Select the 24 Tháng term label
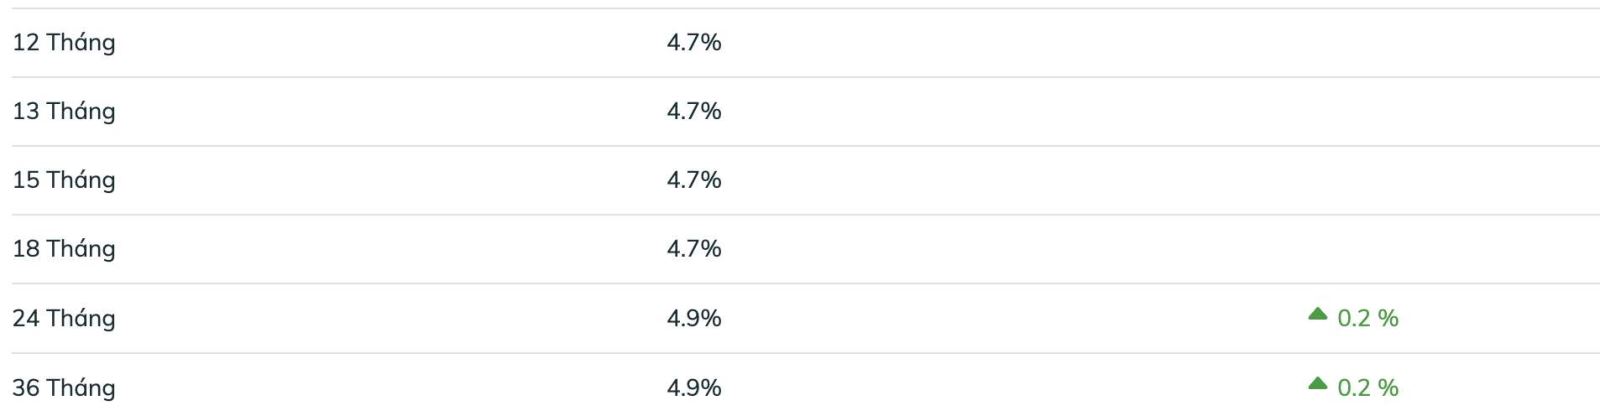Viewport: 1600px width, 416px height. pos(64,318)
